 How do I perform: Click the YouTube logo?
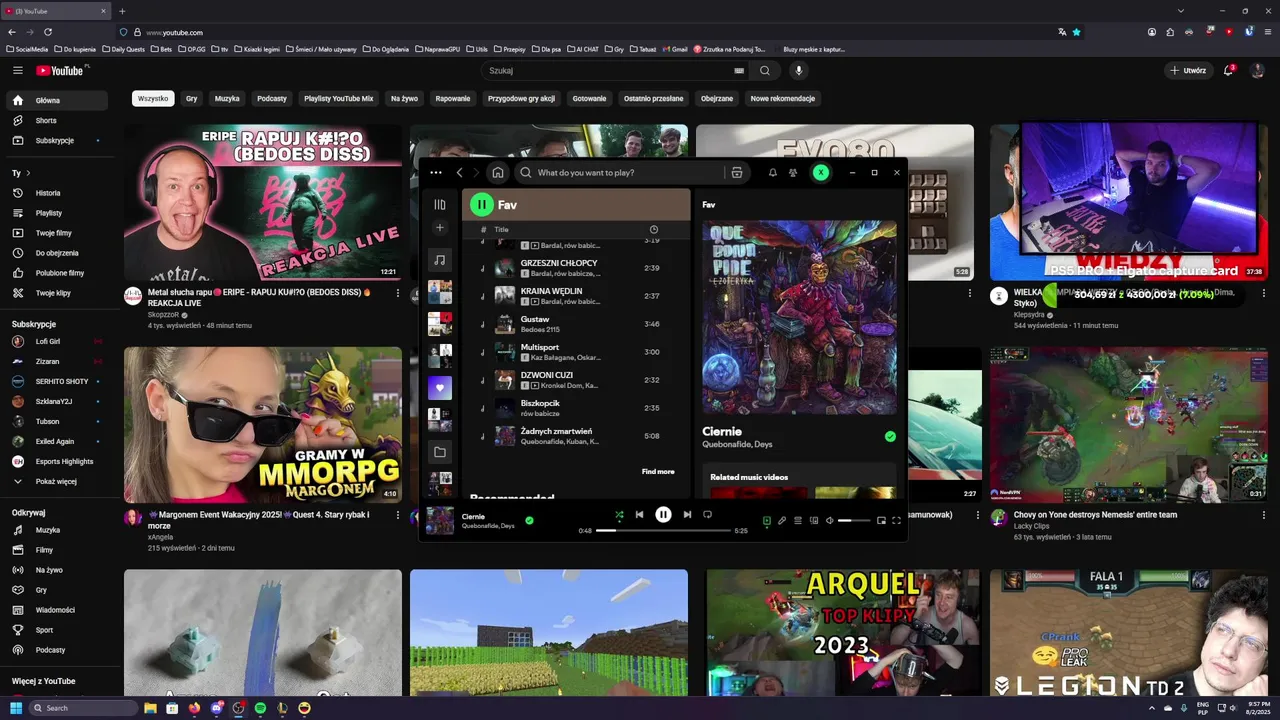pos(61,70)
